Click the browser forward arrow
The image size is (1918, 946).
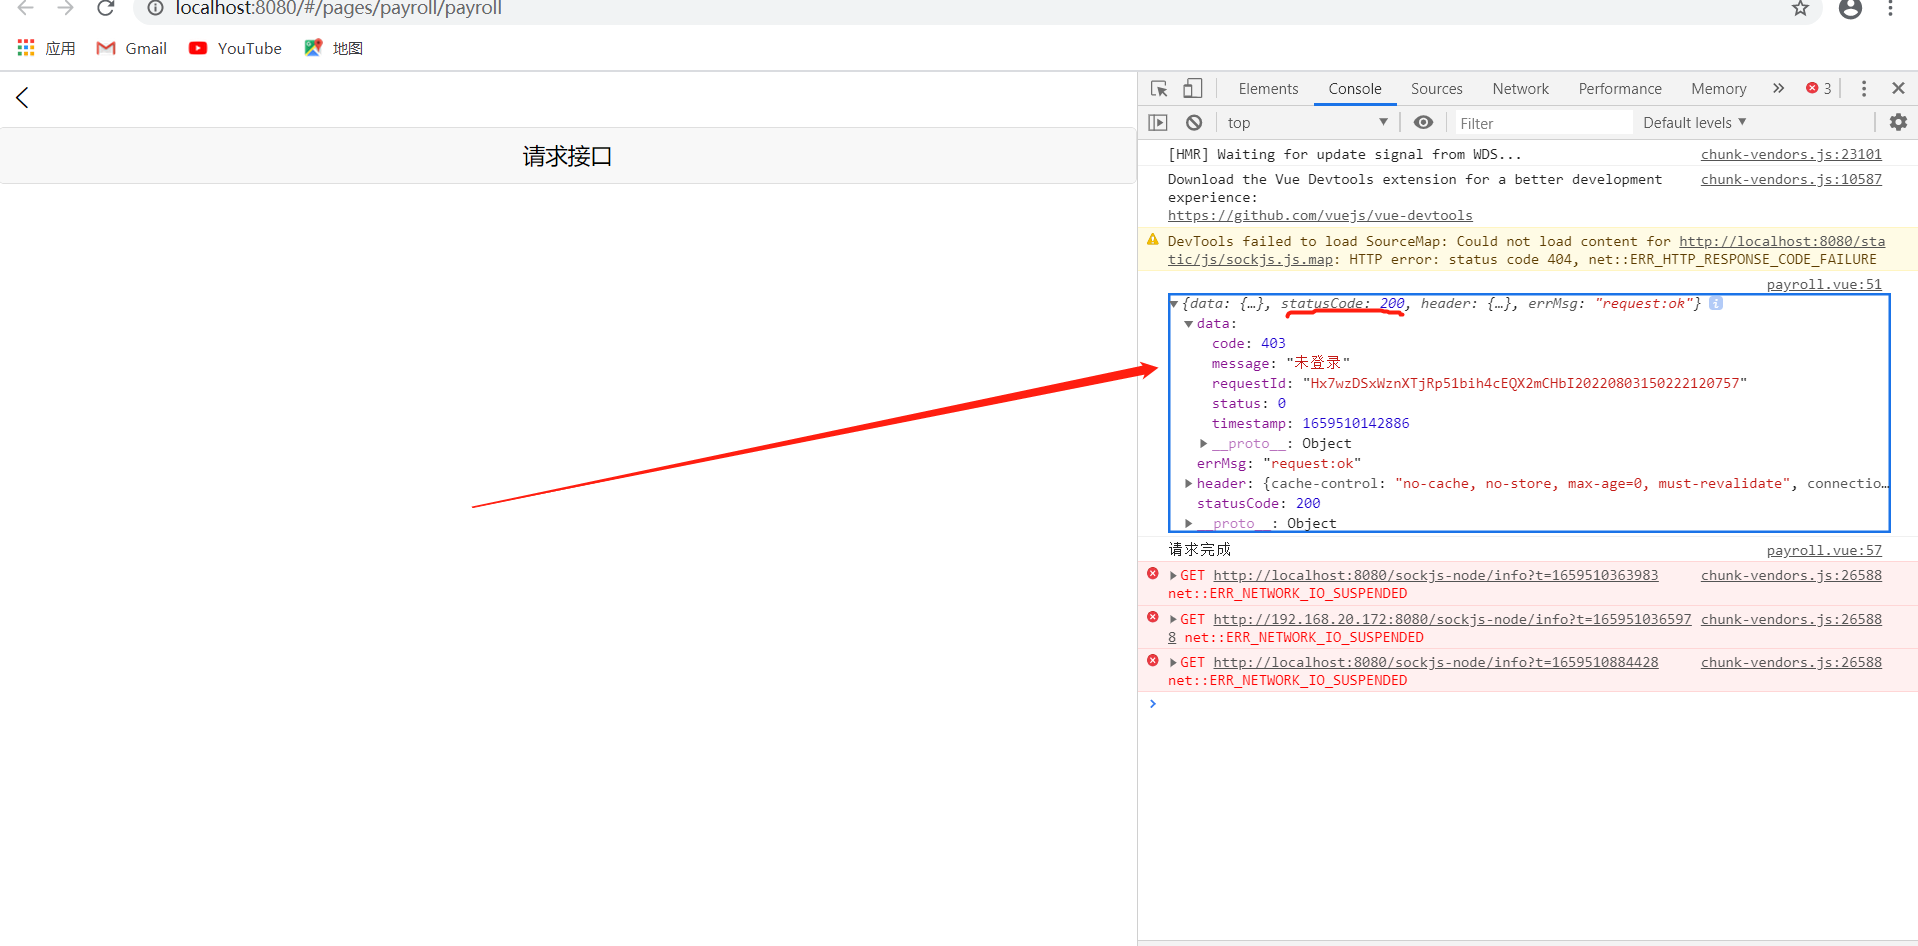(x=65, y=8)
